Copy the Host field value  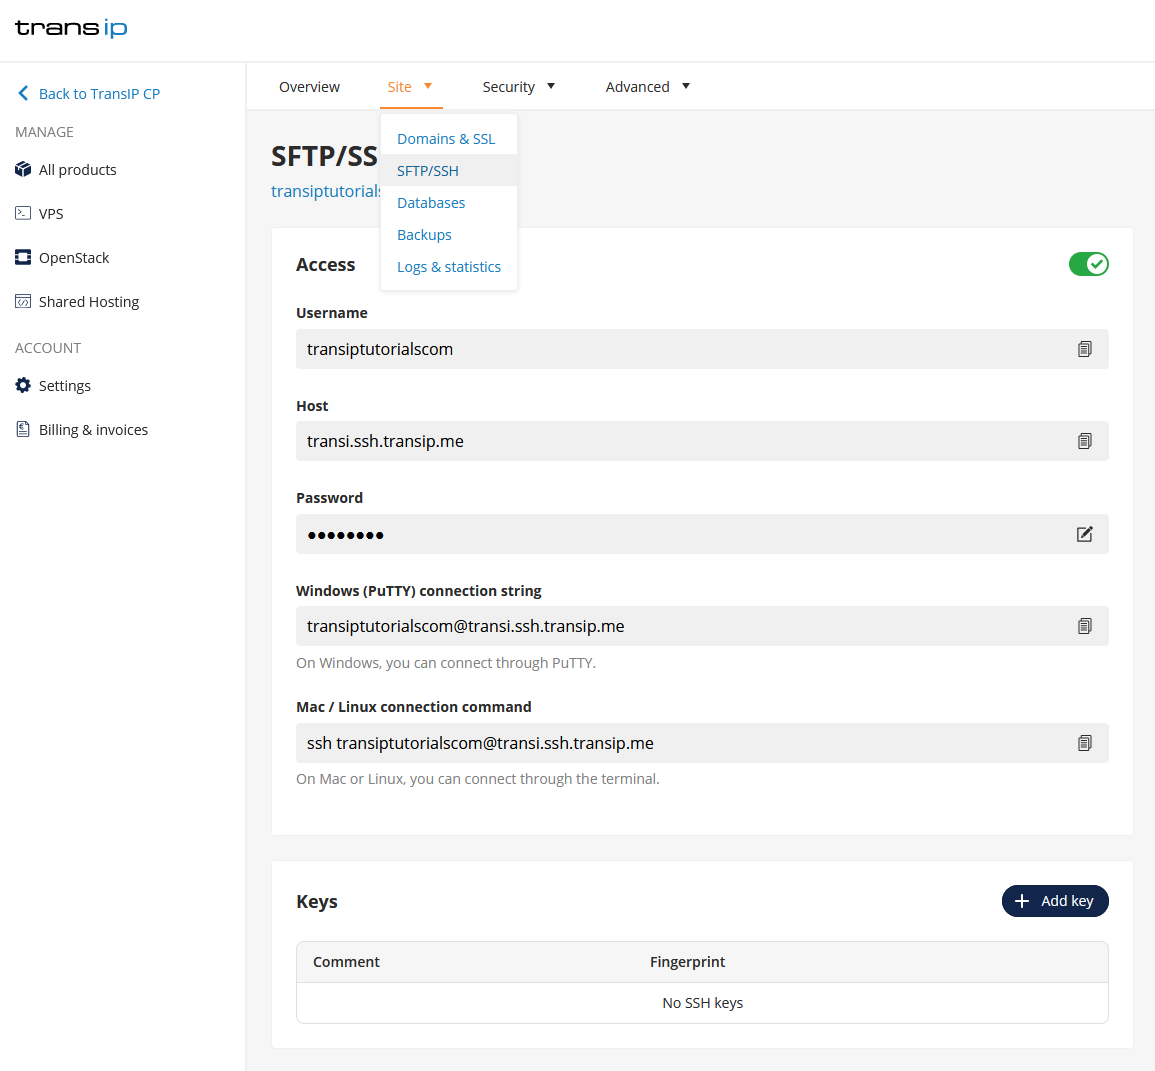pos(1084,441)
